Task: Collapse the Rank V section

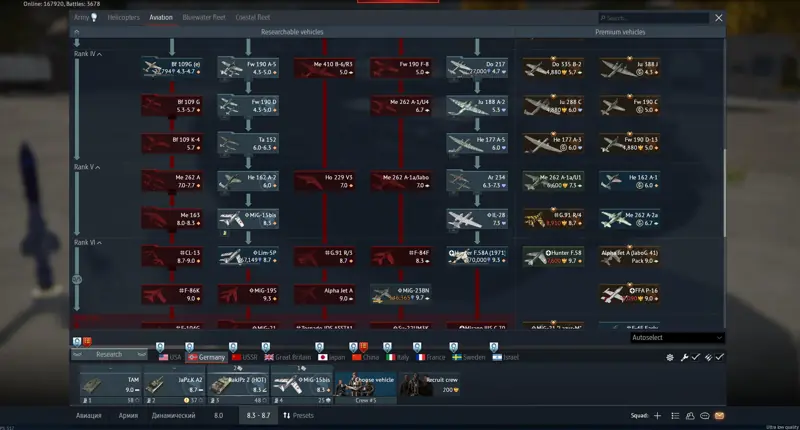Action: (x=87, y=167)
